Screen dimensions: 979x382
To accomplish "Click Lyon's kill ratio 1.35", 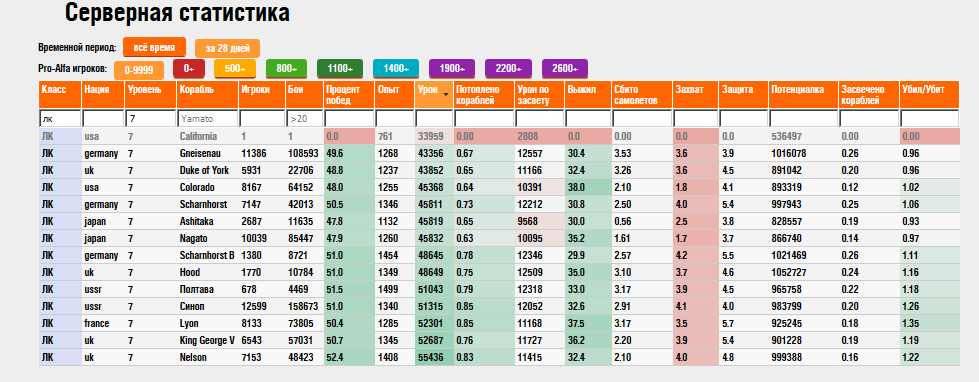I will click(910, 323).
